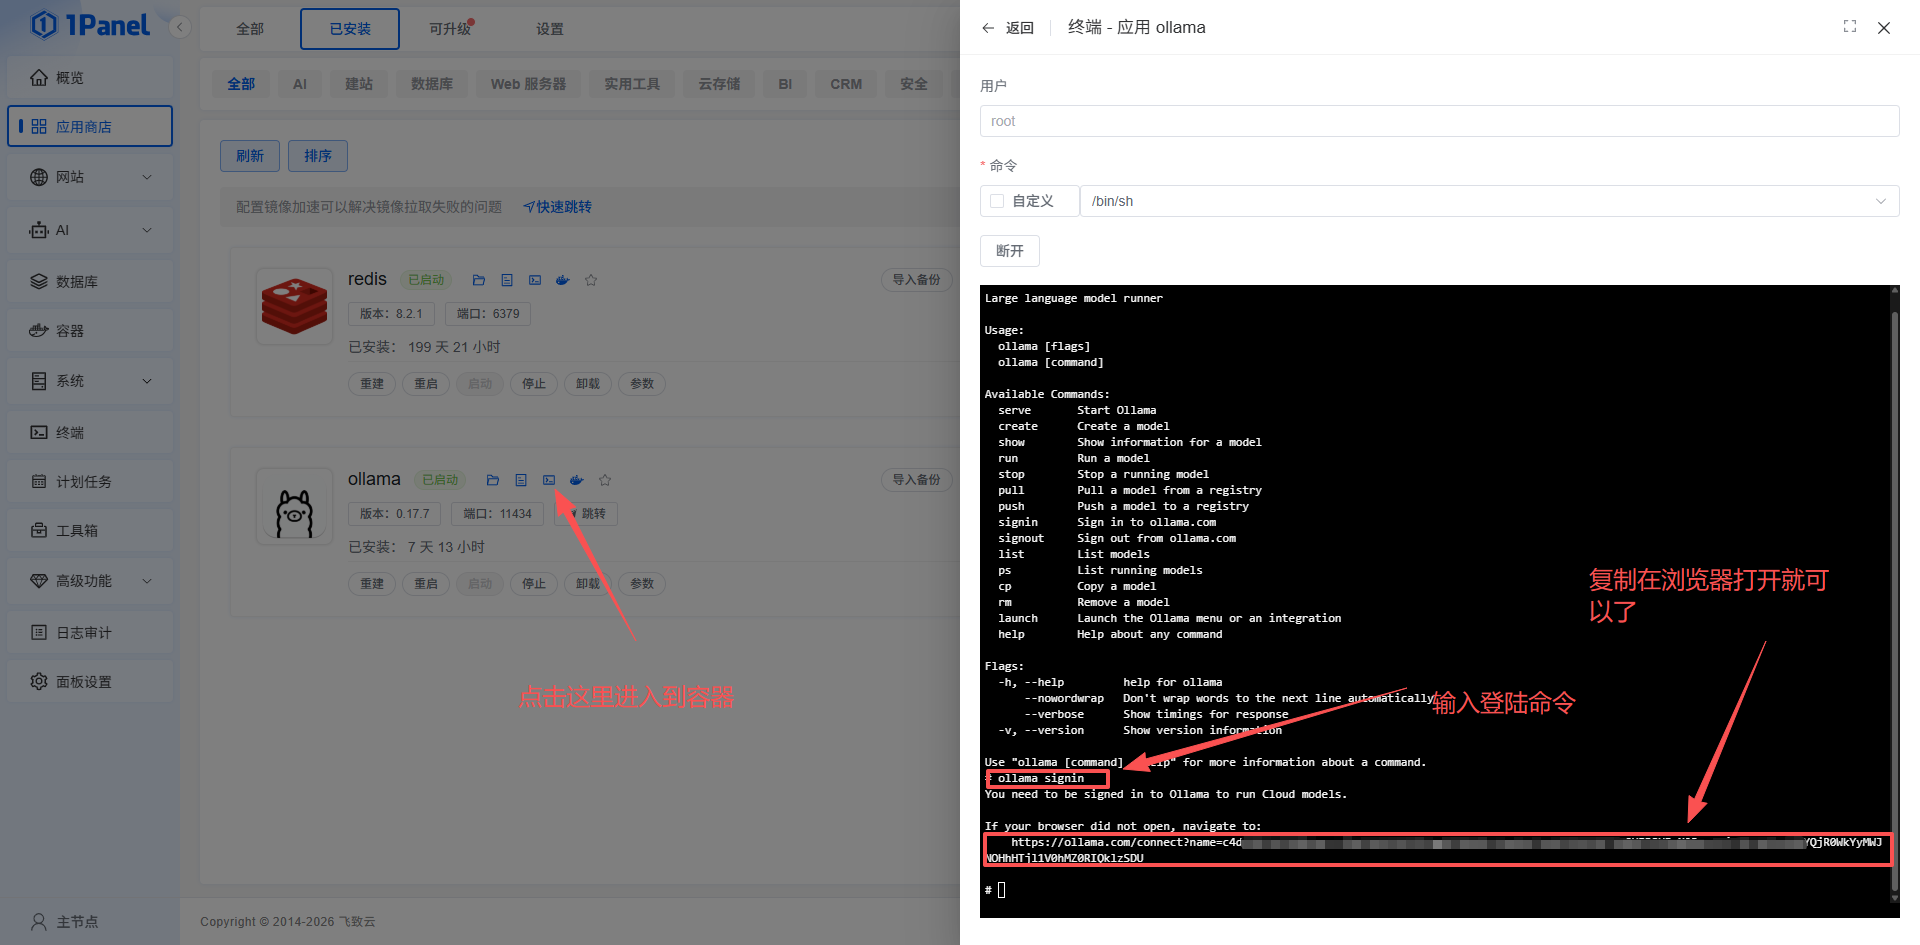Expand the 网站 sidebar submenu
Viewport: 1920px width, 945px height.
pos(90,177)
